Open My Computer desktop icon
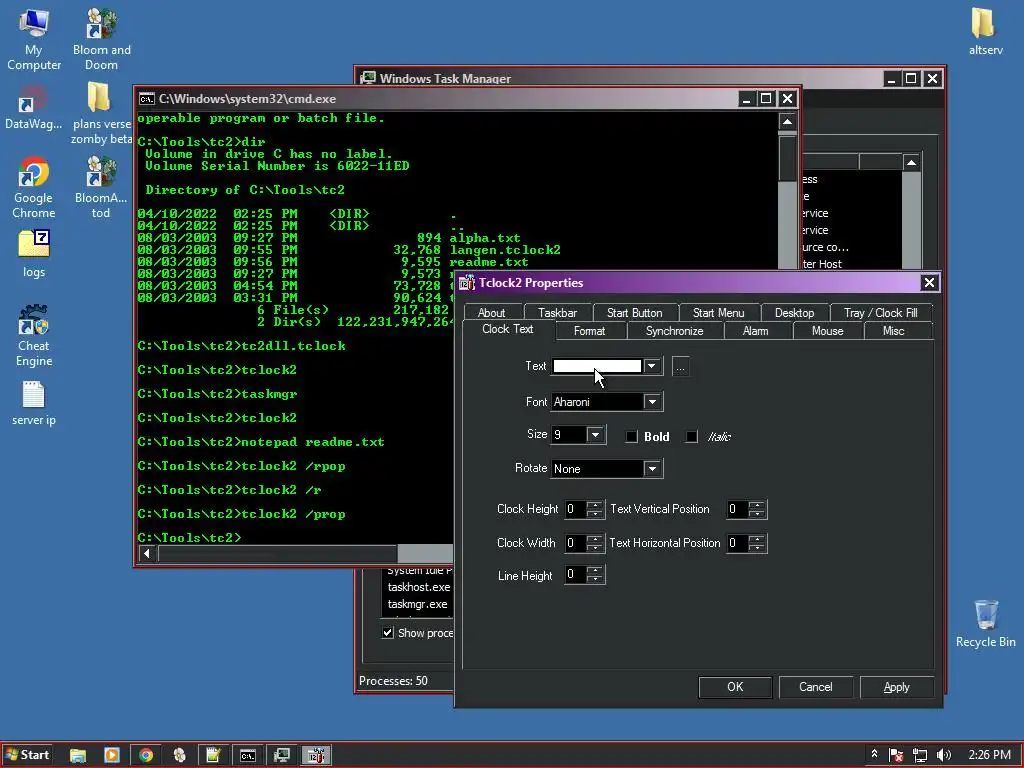 click(33, 39)
